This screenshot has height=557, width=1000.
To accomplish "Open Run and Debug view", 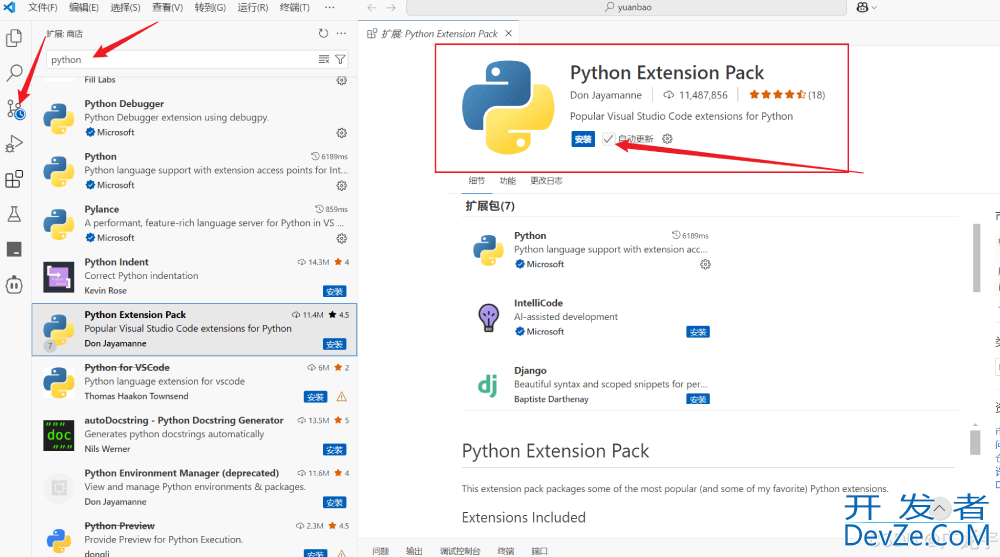I will [14, 144].
